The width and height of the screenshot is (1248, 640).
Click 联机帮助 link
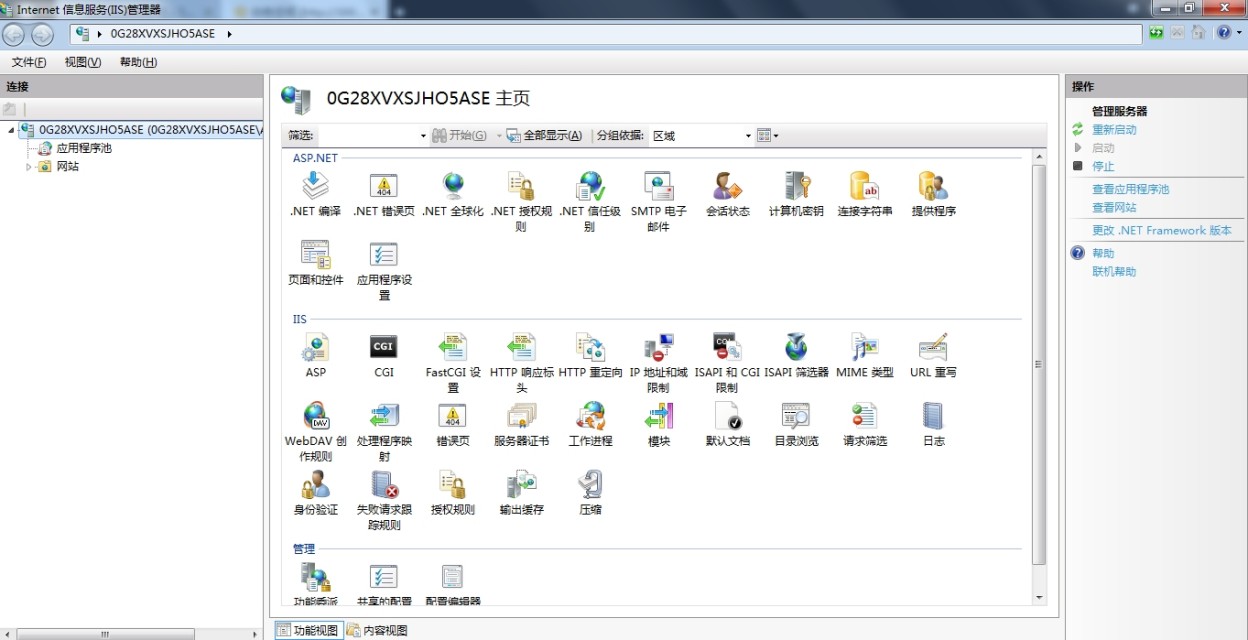[1114, 271]
